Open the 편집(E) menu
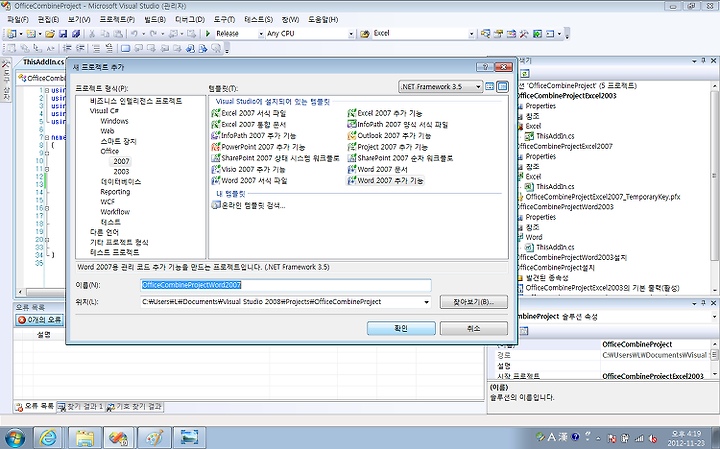The height and width of the screenshot is (449, 720). (x=48, y=20)
